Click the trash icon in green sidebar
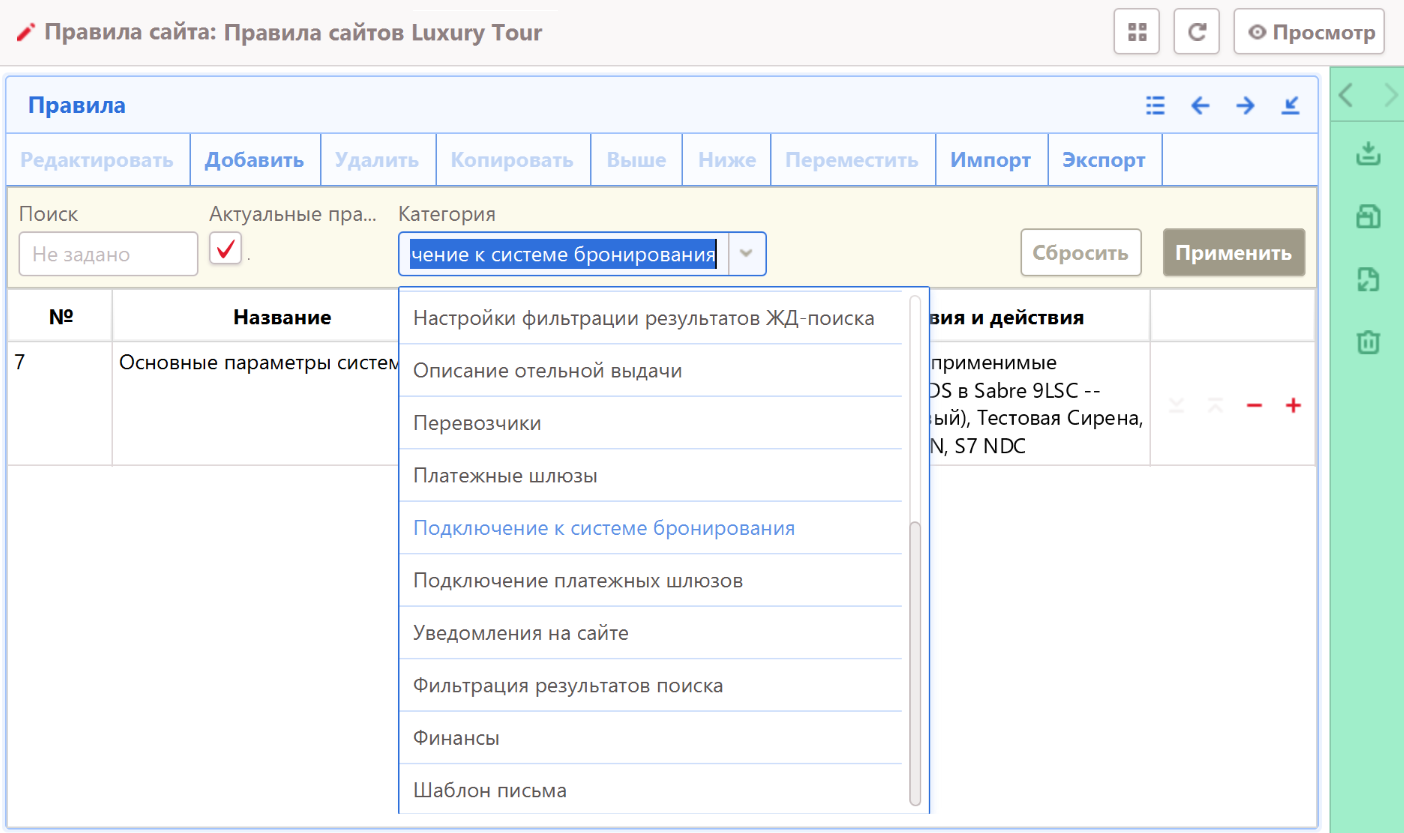The height and width of the screenshot is (833, 1404). tap(1367, 343)
